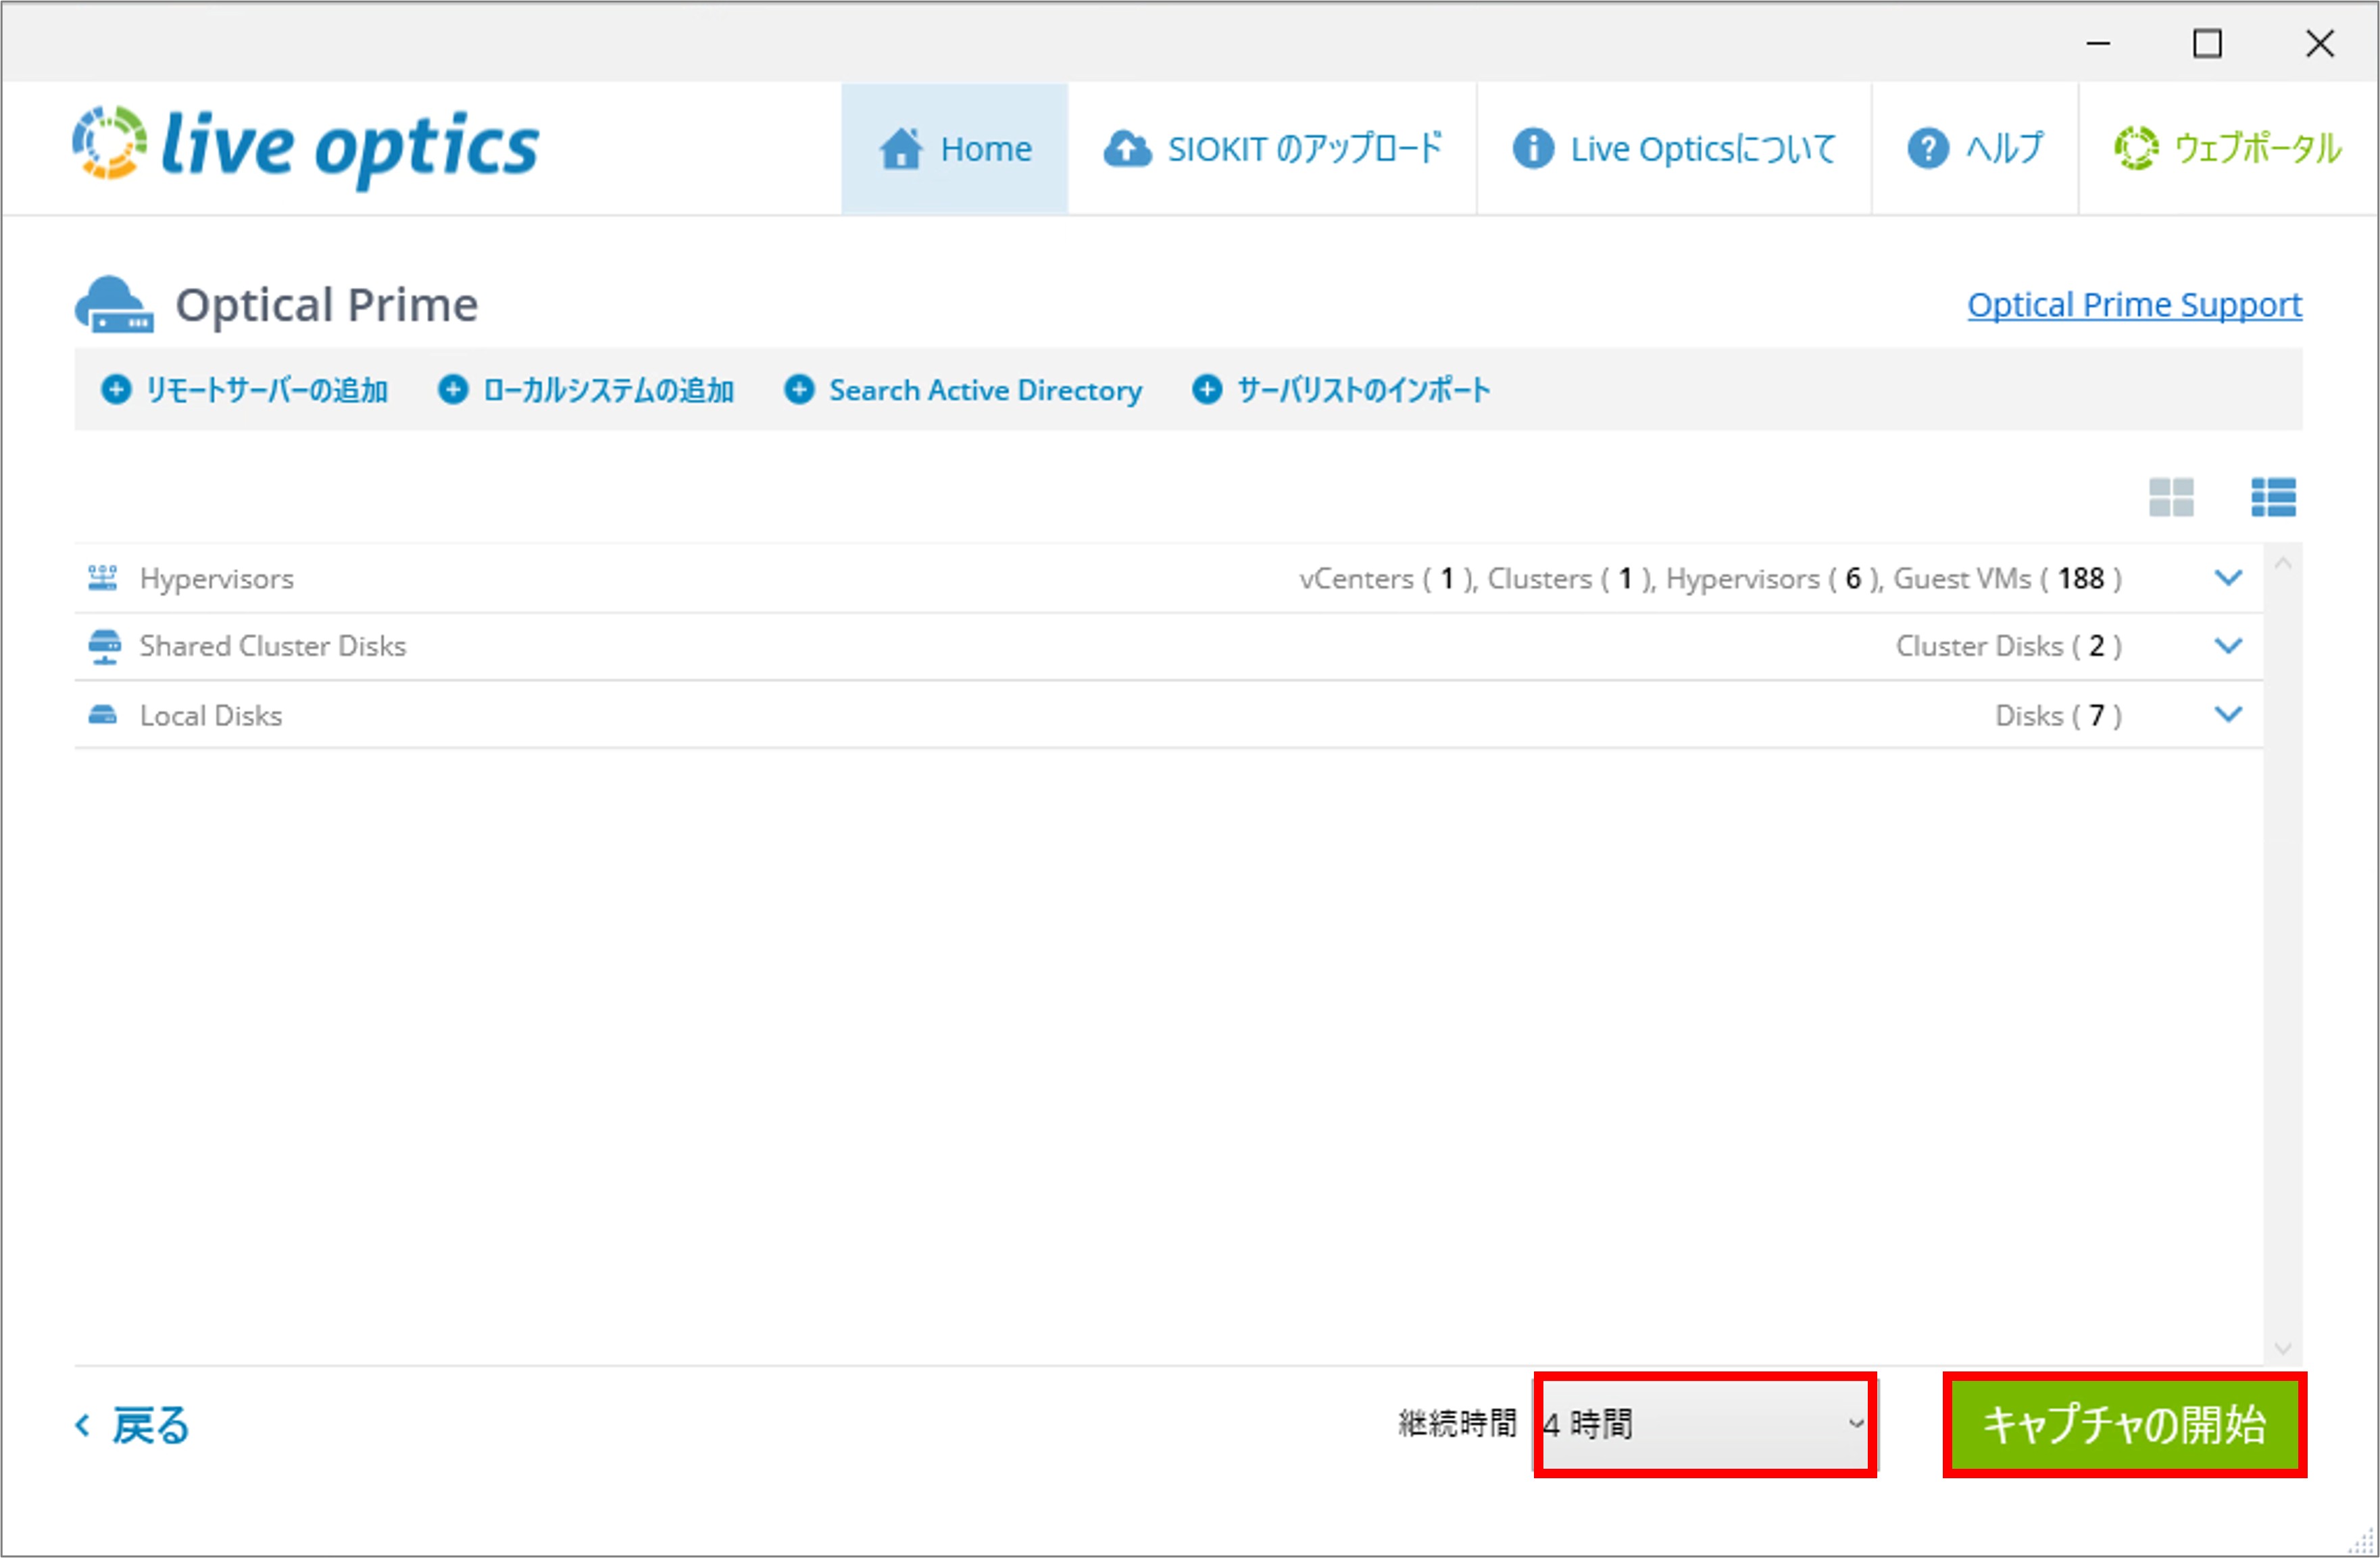Minimize the Live Optics window
The image size is (2380, 1558).
click(x=2098, y=44)
